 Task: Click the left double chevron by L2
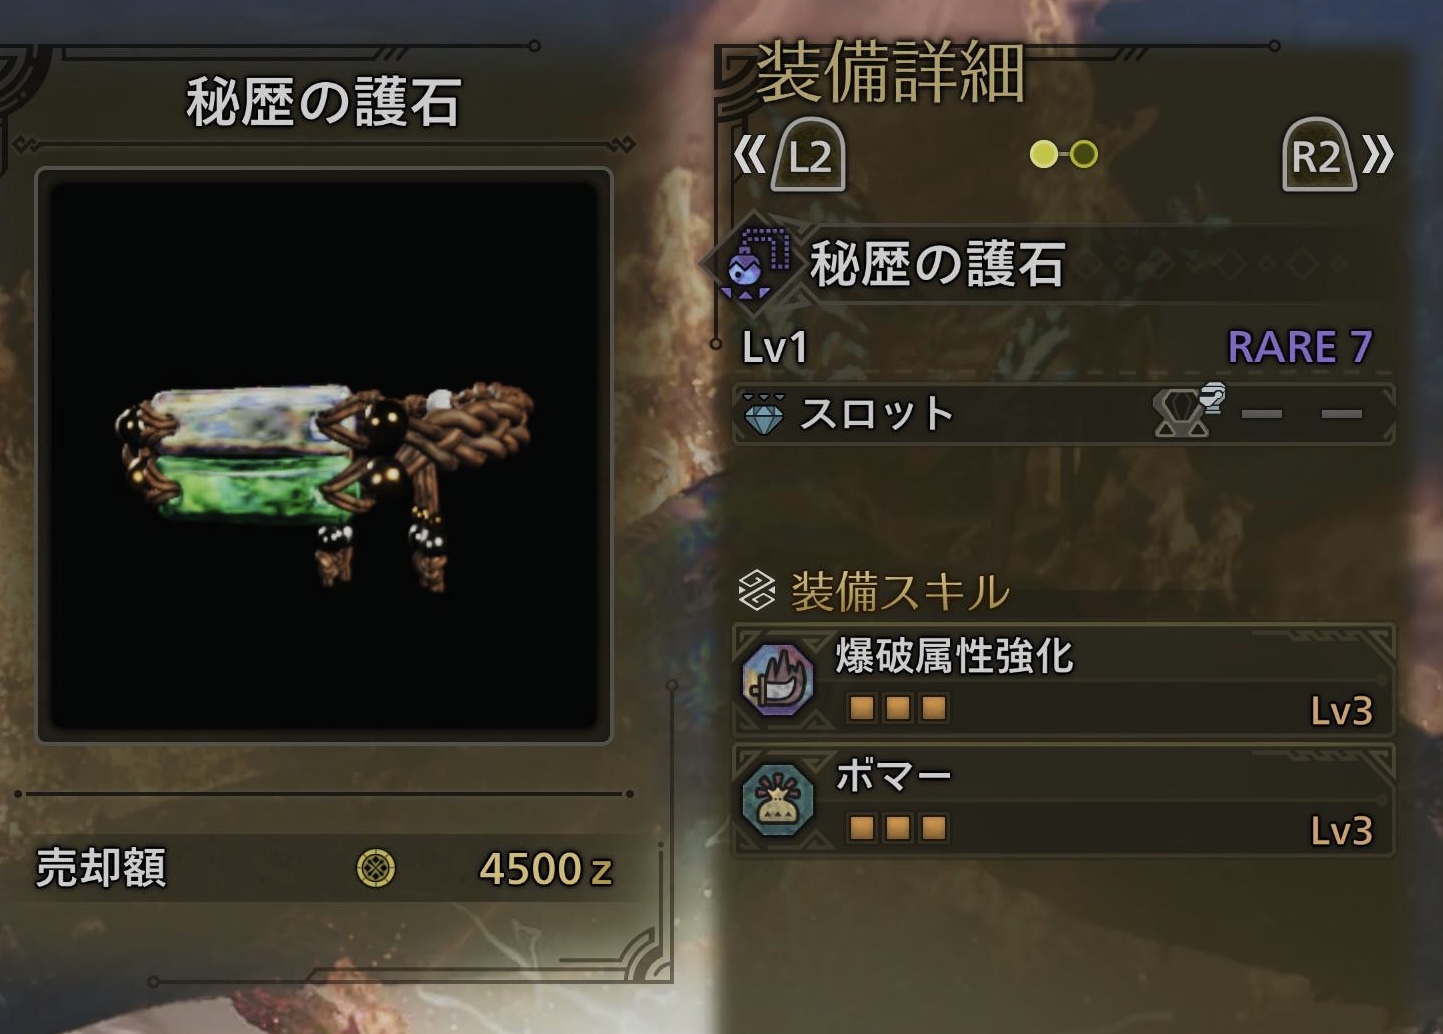(749, 155)
